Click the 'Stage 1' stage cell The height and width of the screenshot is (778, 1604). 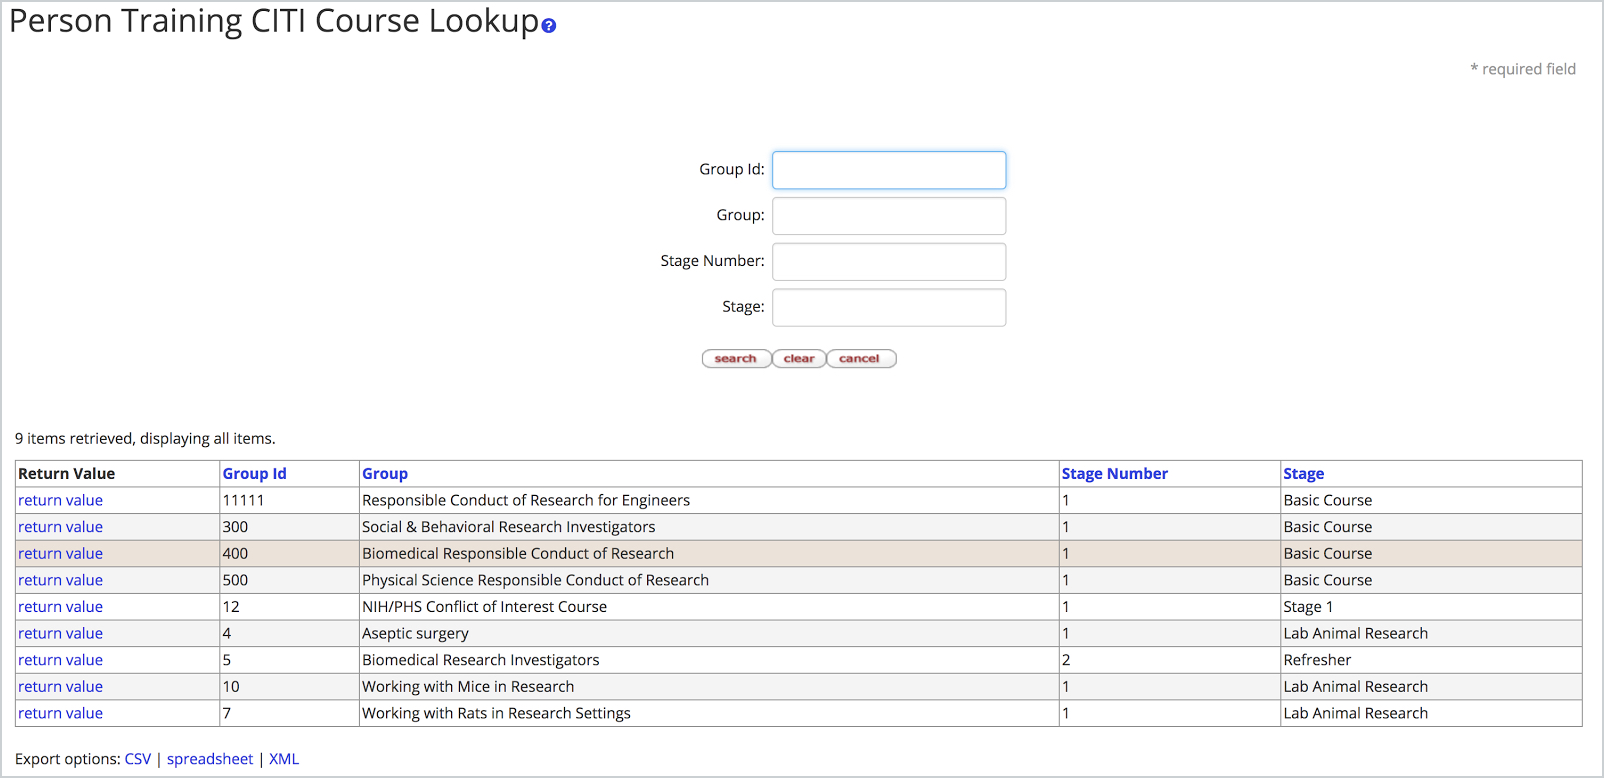coord(1431,607)
